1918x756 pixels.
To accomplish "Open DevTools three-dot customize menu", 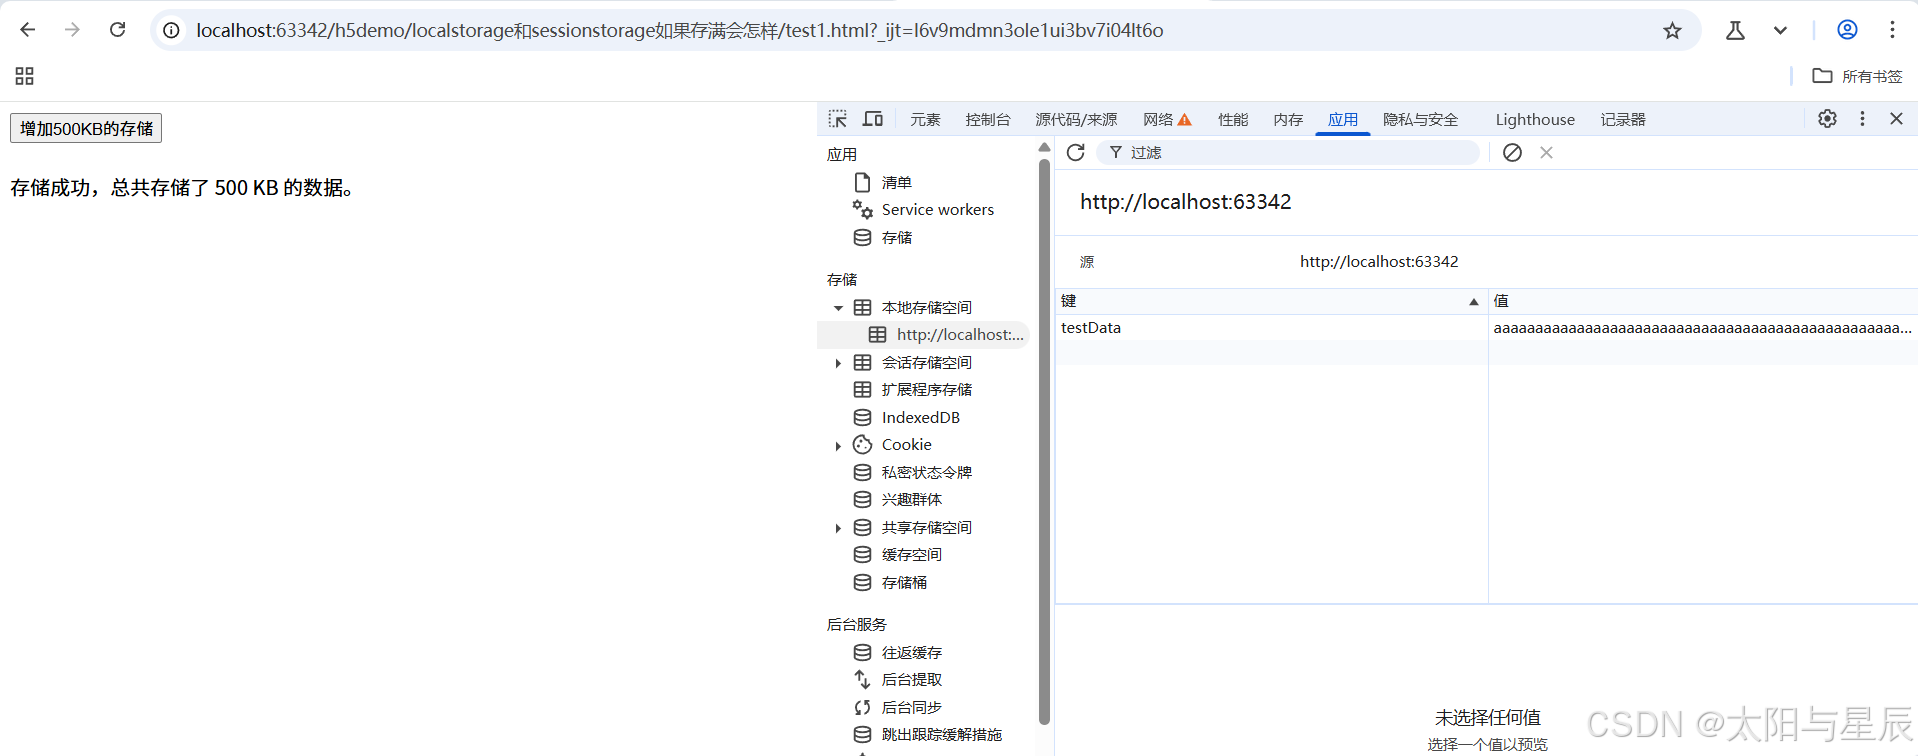I will tap(1862, 119).
